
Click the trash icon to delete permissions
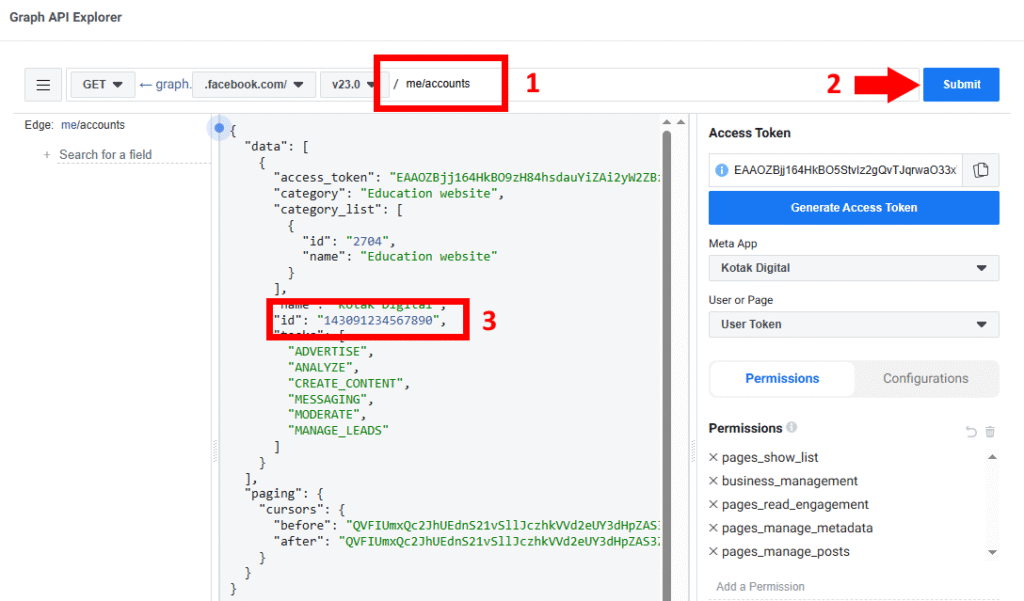(990, 431)
